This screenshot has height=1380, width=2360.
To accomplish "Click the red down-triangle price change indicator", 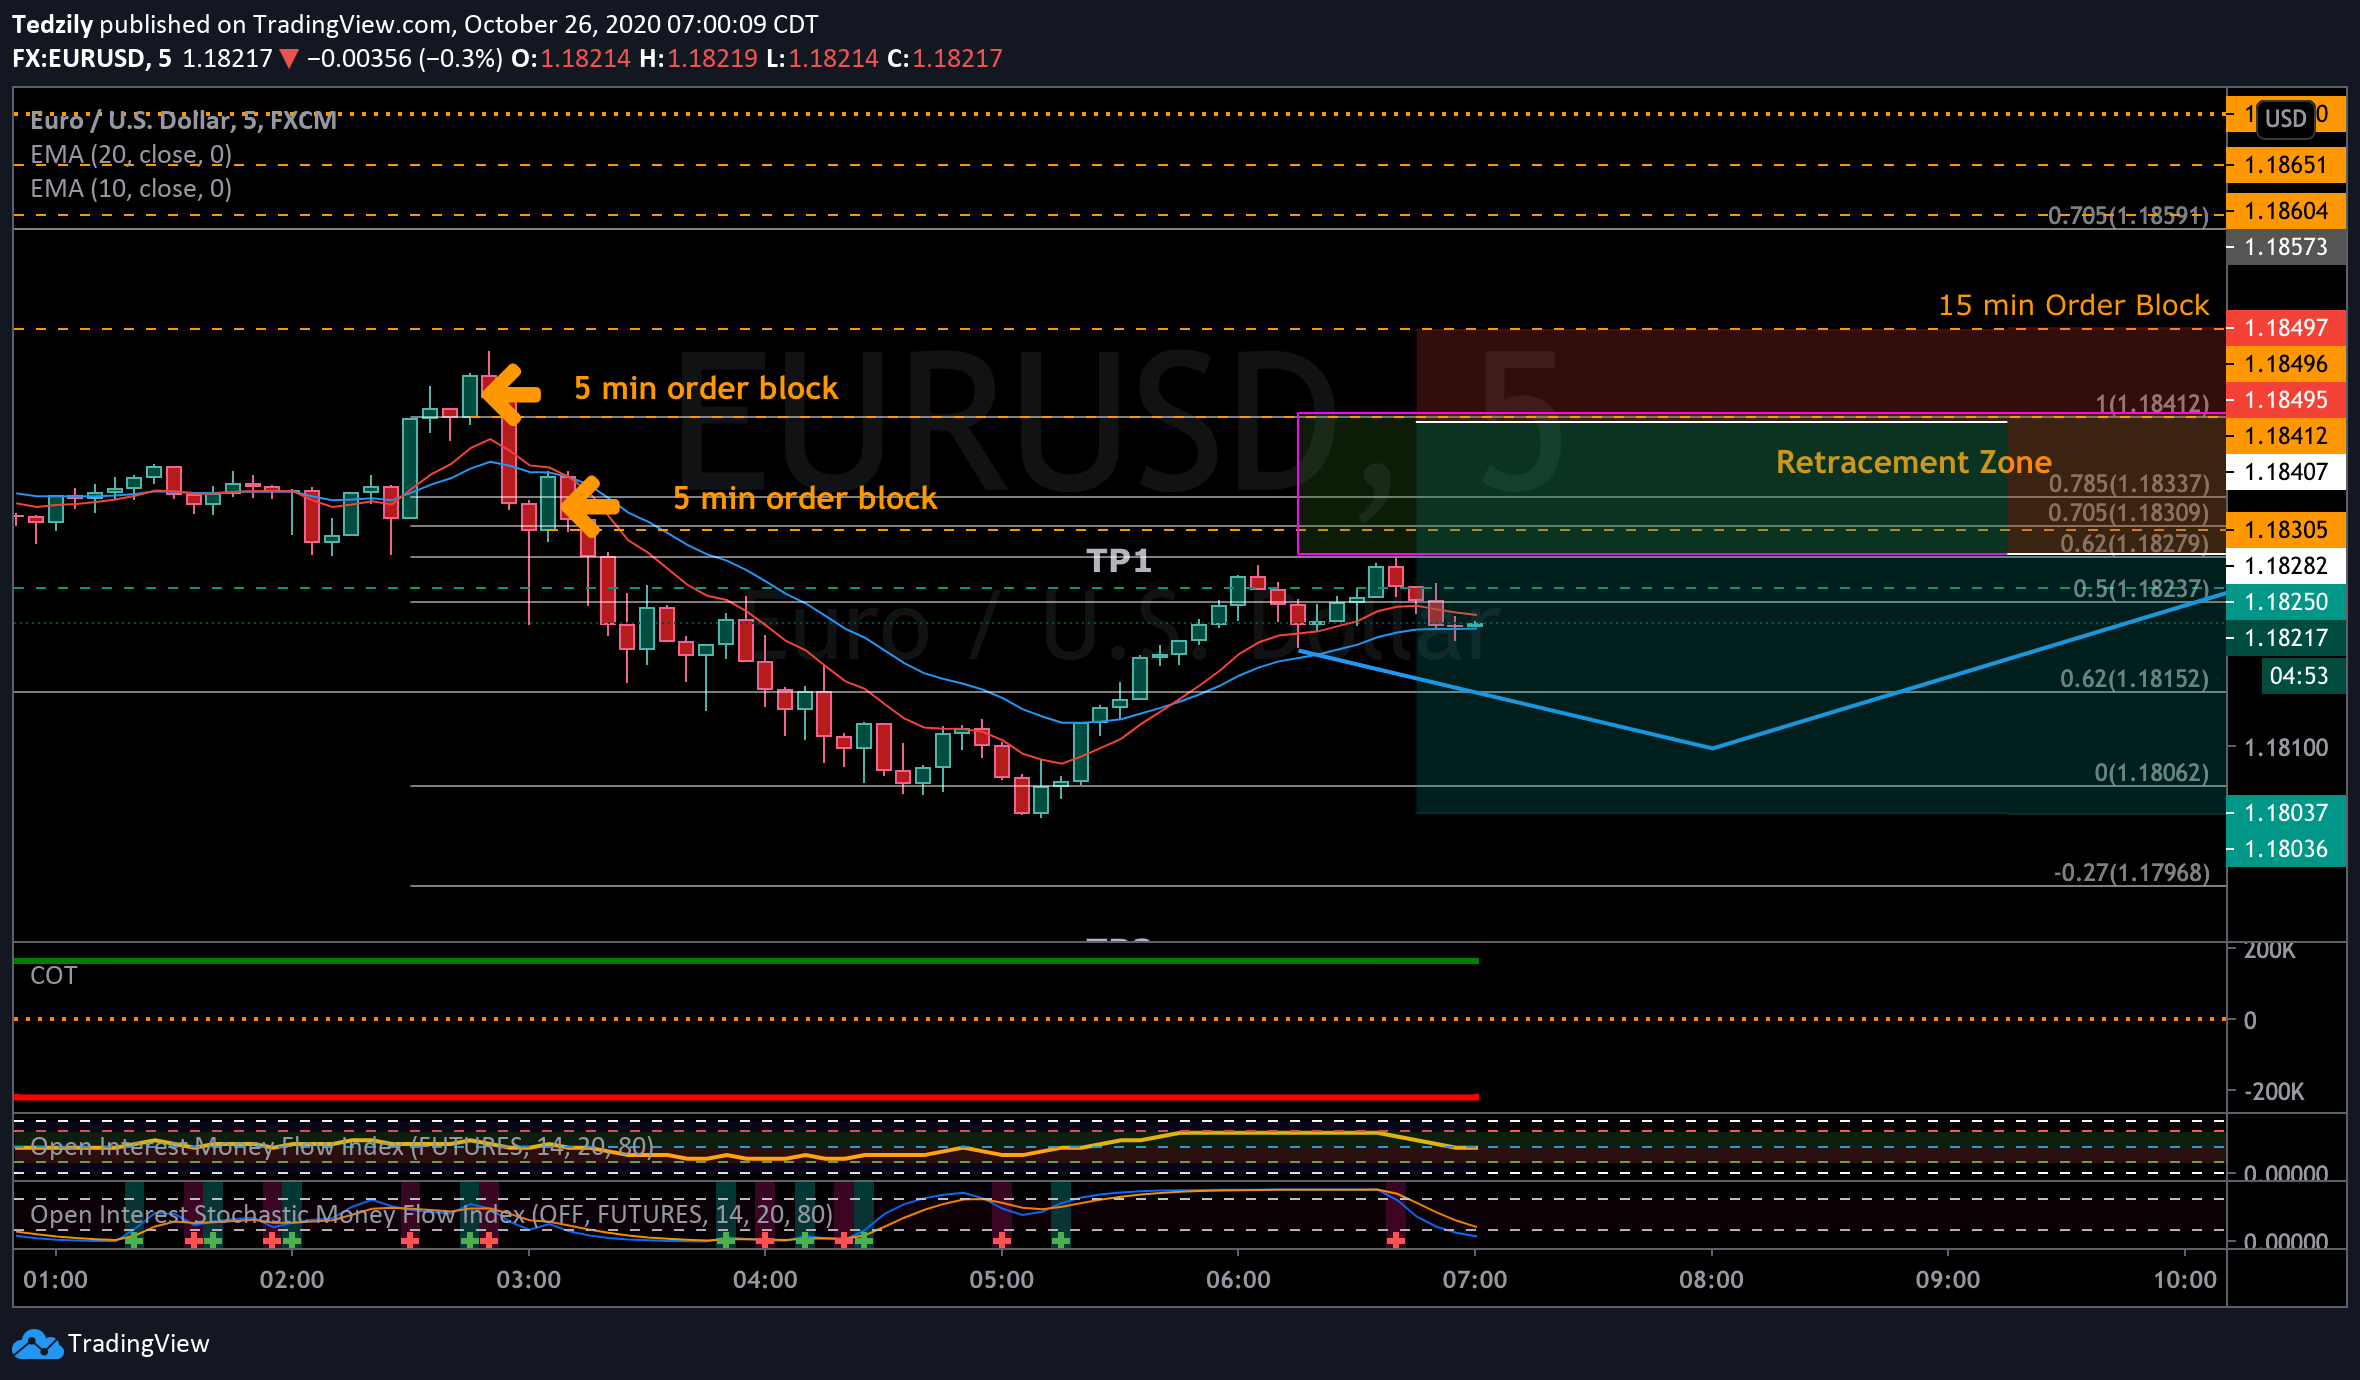I will click(x=289, y=59).
